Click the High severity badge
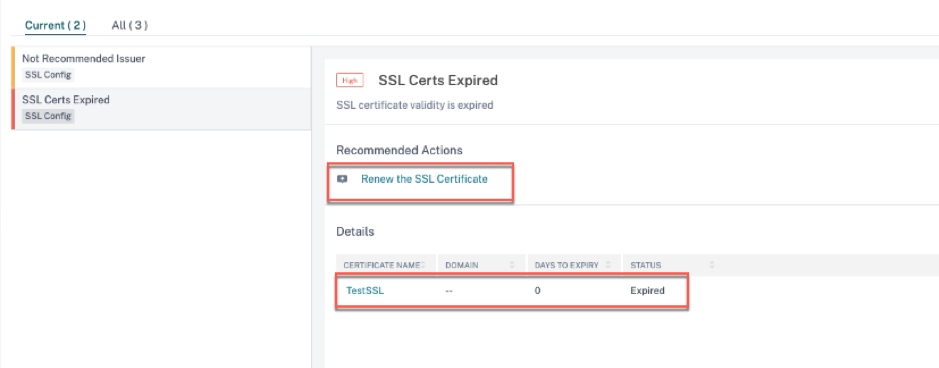This screenshot has width=939, height=368. (x=350, y=80)
